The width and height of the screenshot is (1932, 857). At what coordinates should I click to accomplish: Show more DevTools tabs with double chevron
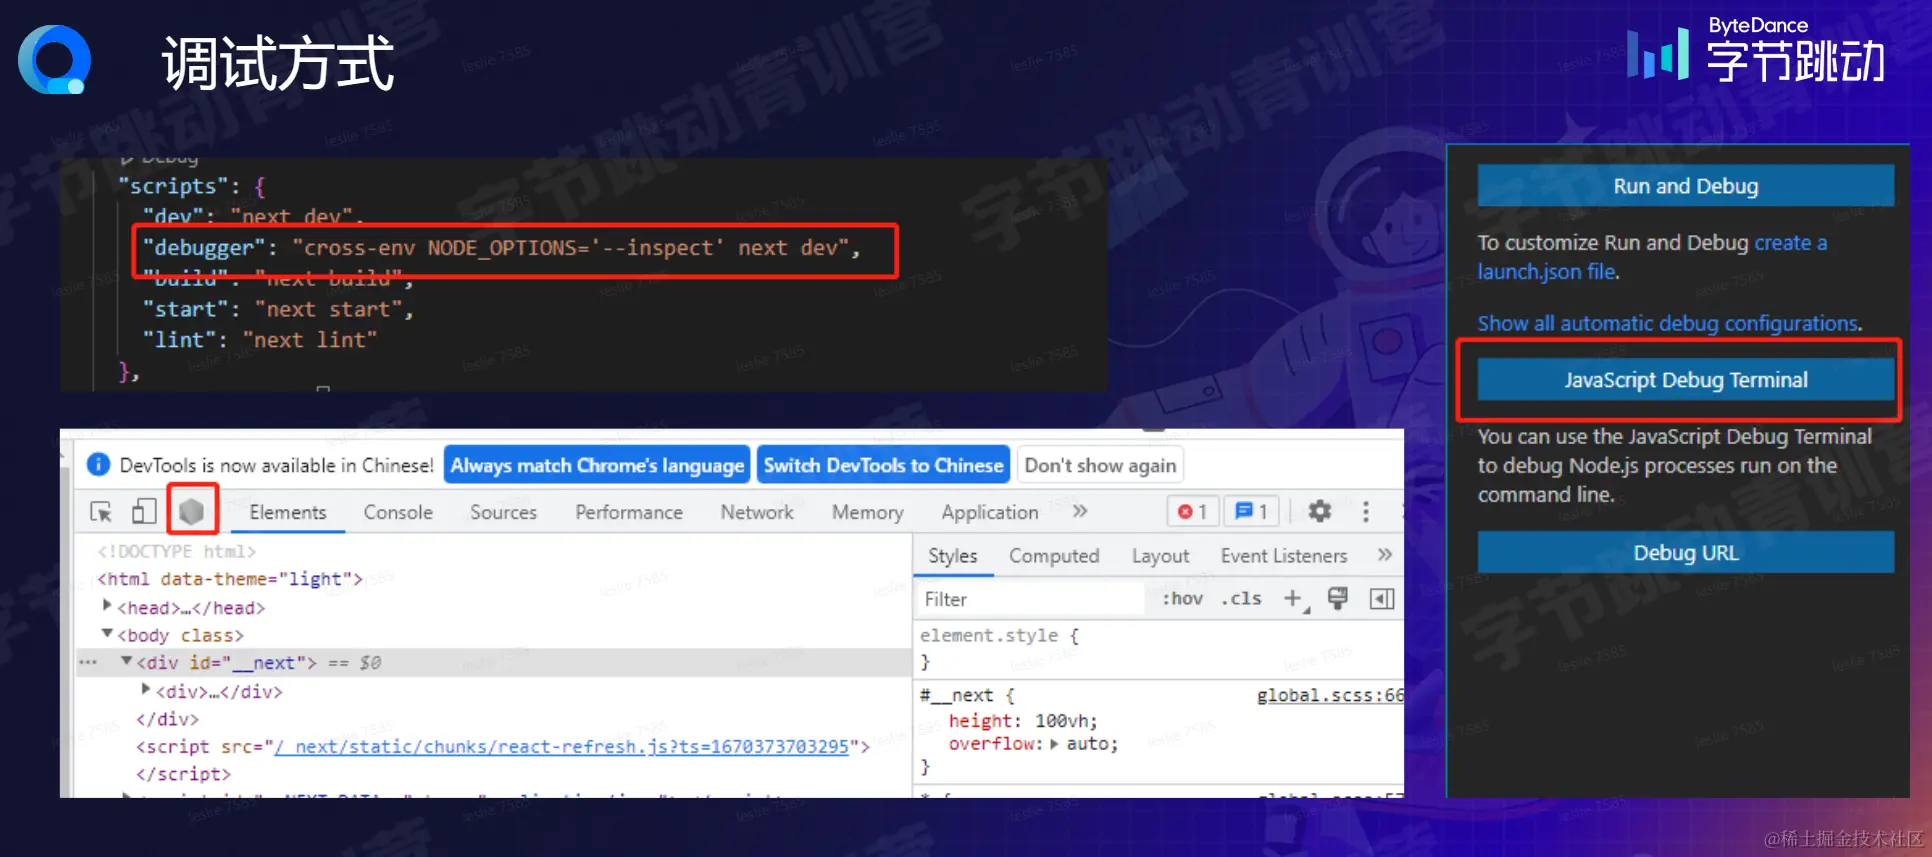pos(1080,511)
